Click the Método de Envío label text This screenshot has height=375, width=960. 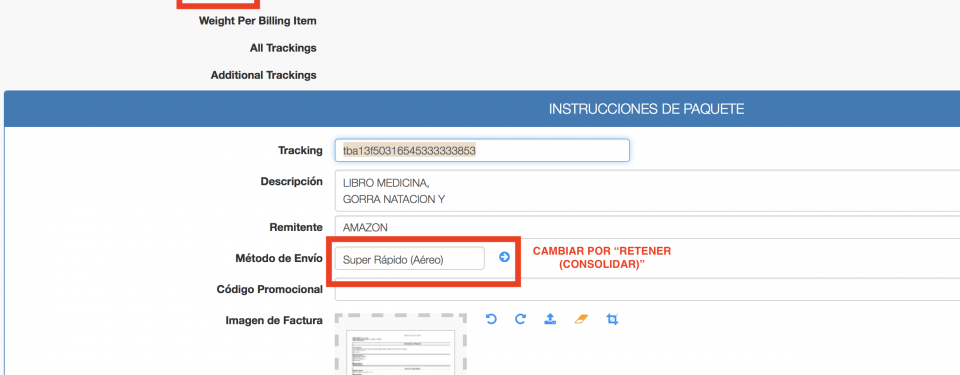[279, 258]
